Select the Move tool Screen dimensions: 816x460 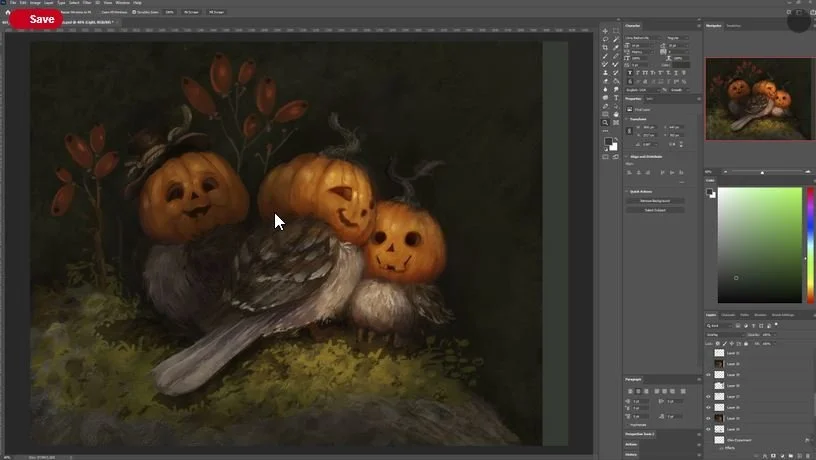point(605,31)
